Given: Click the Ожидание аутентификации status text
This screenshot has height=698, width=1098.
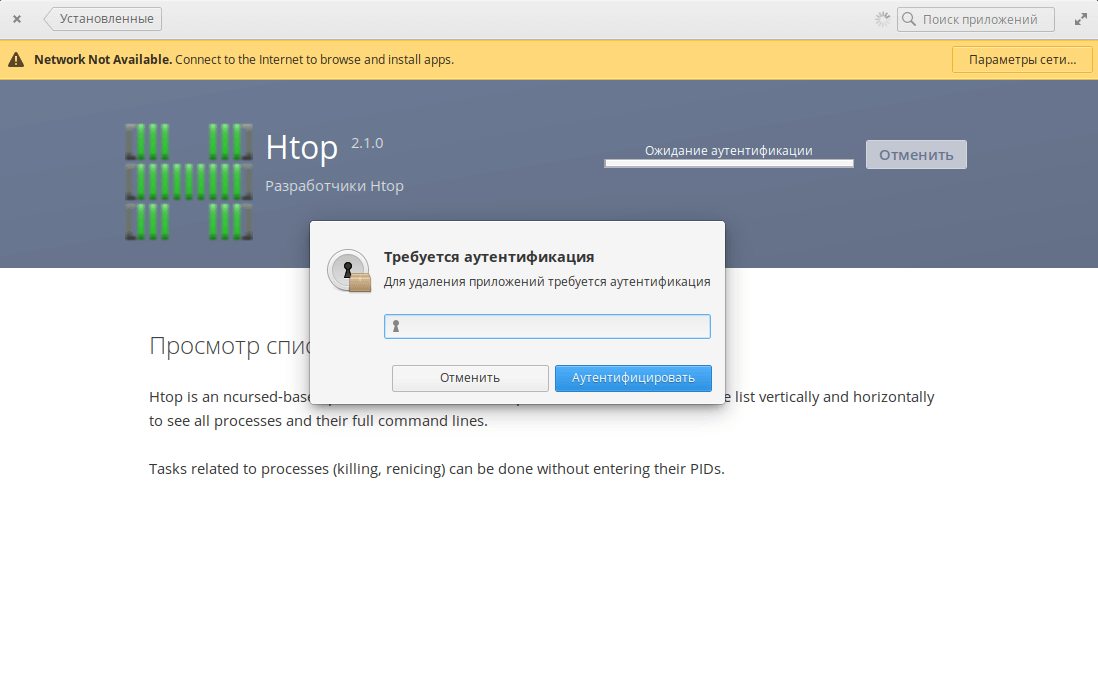Looking at the screenshot, I should 728,151.
